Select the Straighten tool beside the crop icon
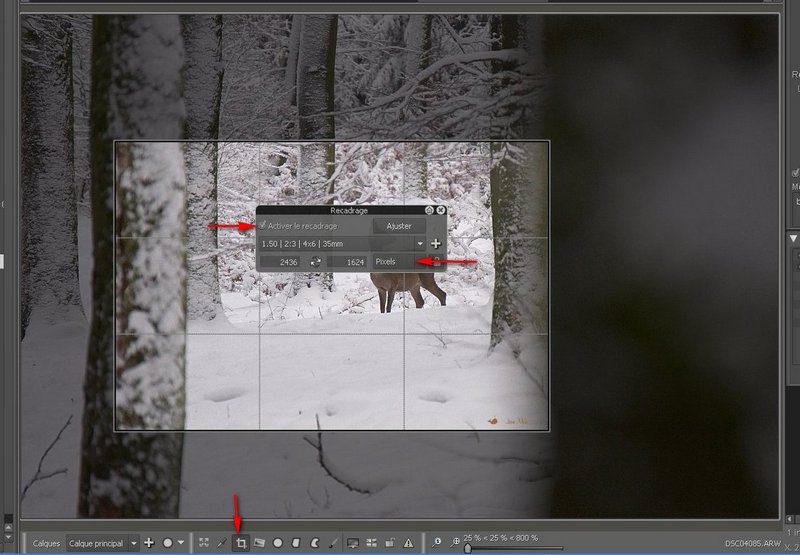 pyautogui.click(x=259, y=543)
